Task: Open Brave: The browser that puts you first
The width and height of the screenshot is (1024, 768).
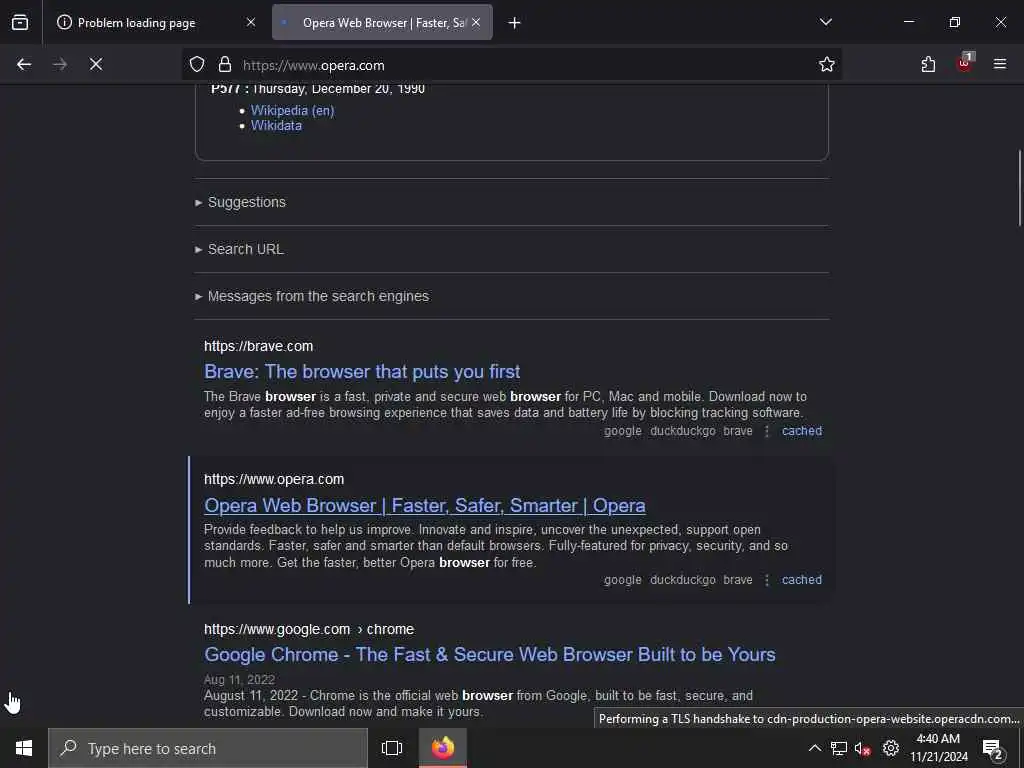Action: click(x=362, y=372)
